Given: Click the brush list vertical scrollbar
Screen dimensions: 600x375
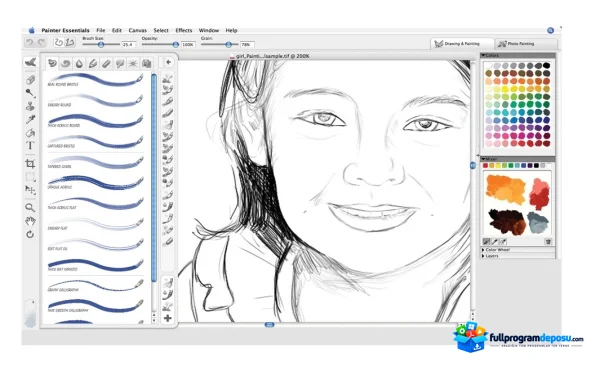Looking at the screenshot, I should pyautogui.click(x=154, y=178).
